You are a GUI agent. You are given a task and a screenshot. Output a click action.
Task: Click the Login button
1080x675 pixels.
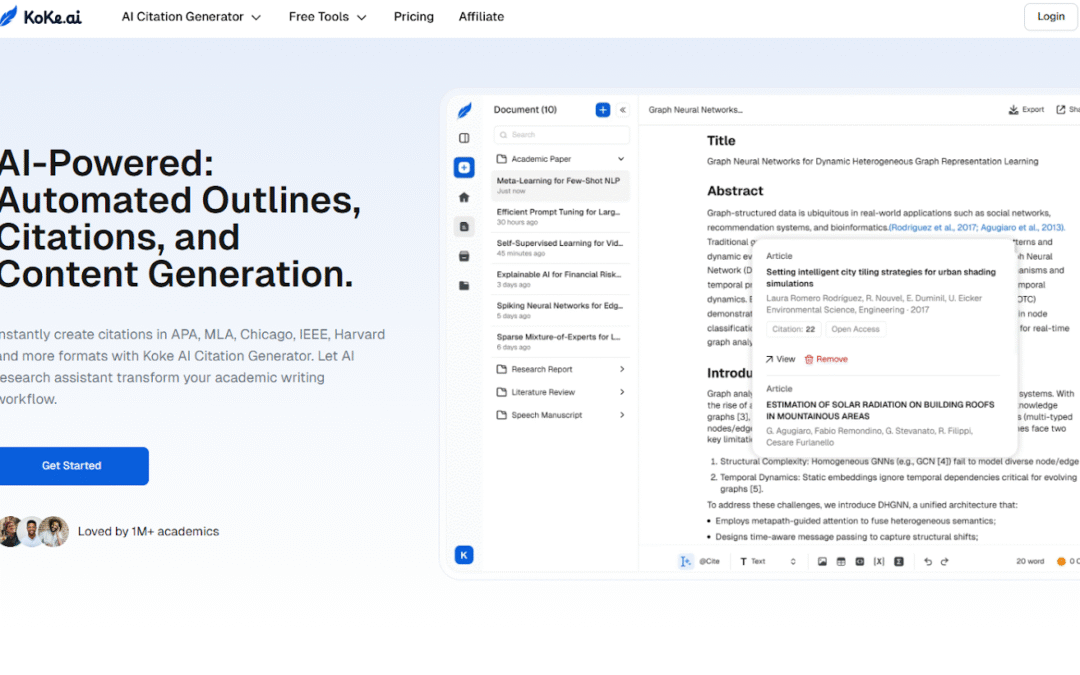tap(1050, 16)
